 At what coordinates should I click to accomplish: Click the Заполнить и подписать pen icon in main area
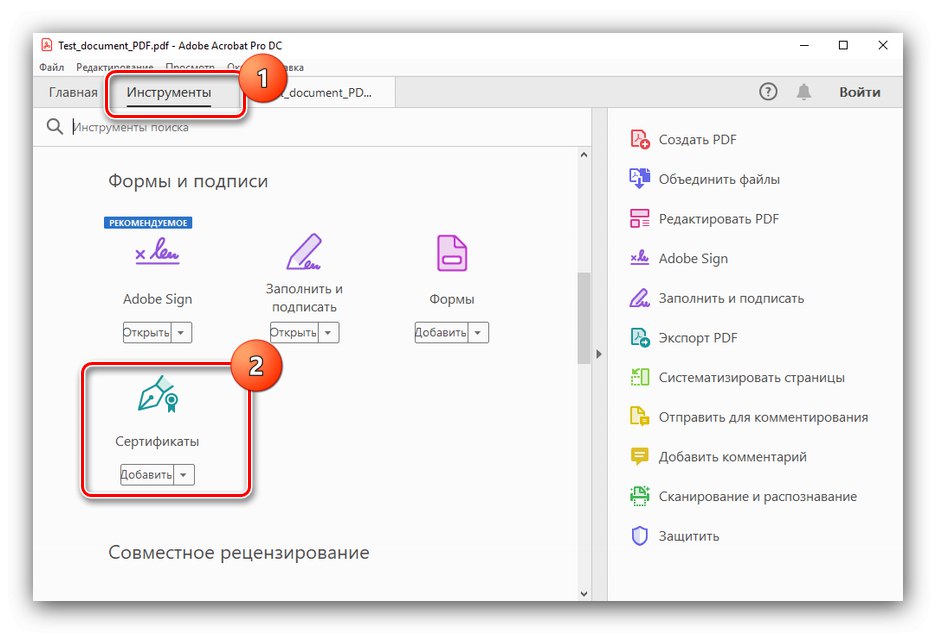tap(304, 251)
